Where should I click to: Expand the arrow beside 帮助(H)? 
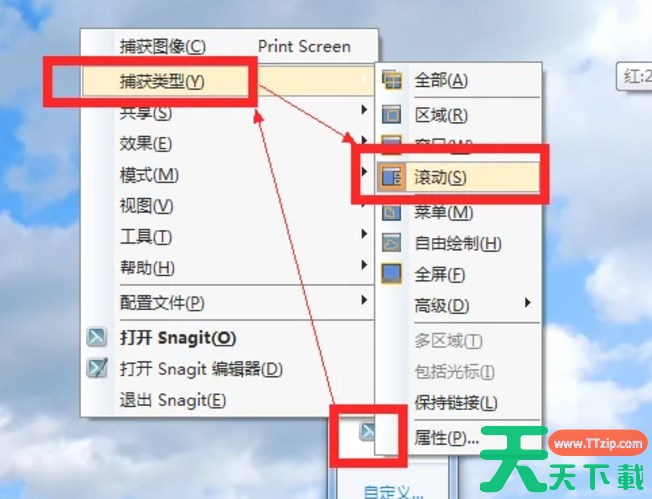pos(364,264)
